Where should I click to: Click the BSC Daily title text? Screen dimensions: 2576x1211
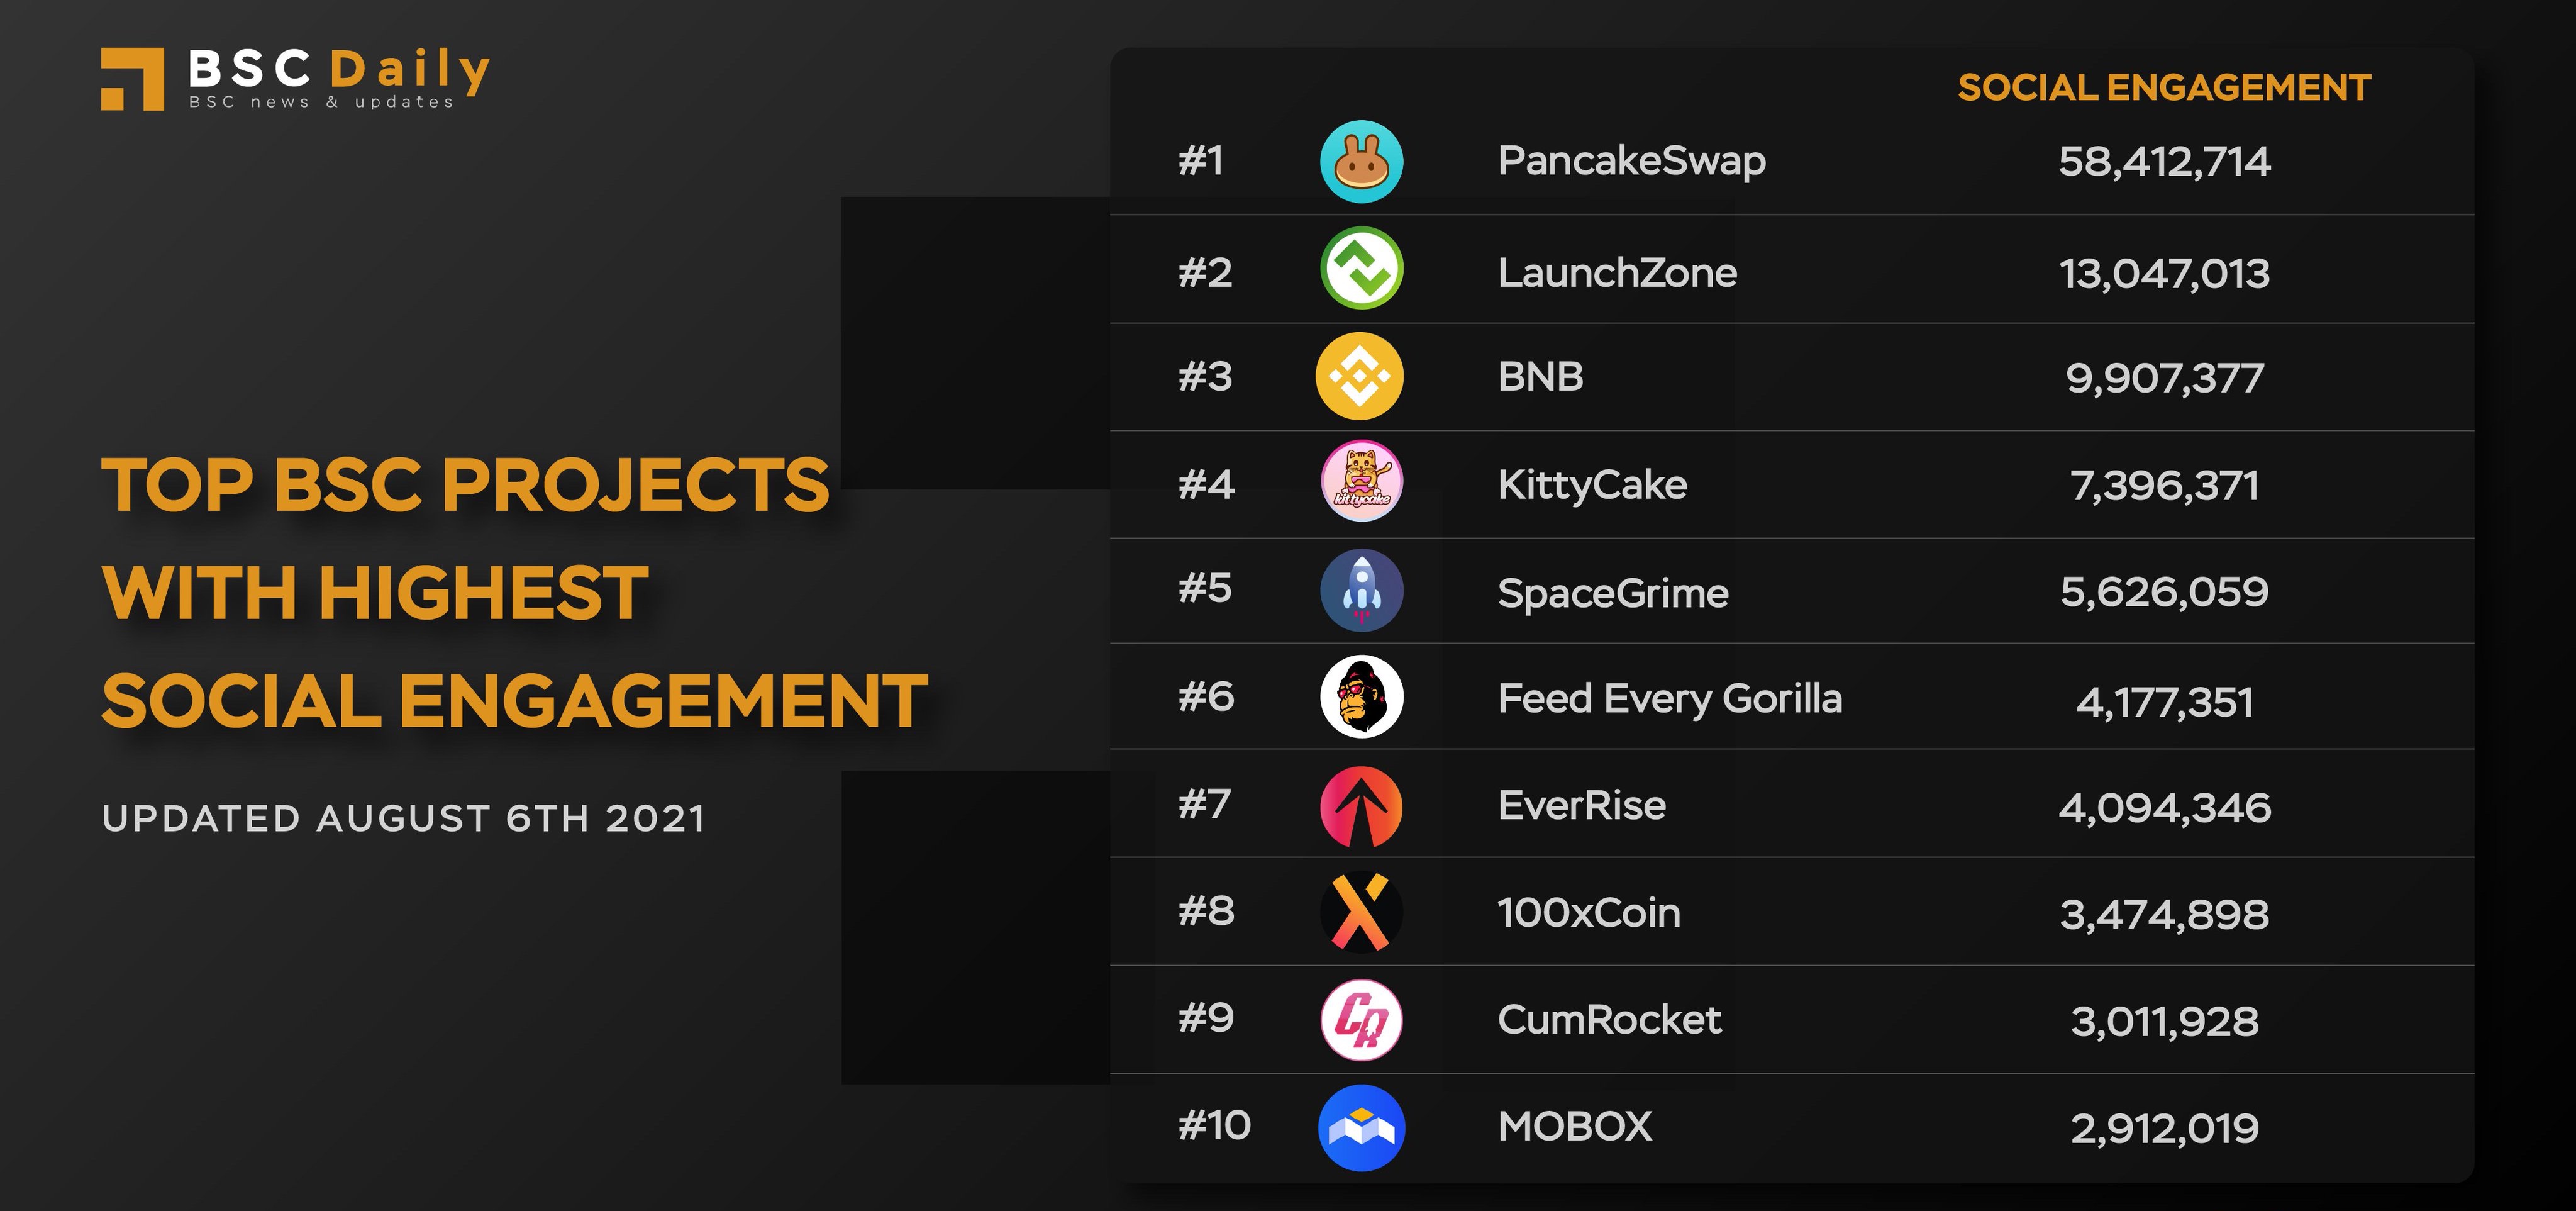[339, 69]
